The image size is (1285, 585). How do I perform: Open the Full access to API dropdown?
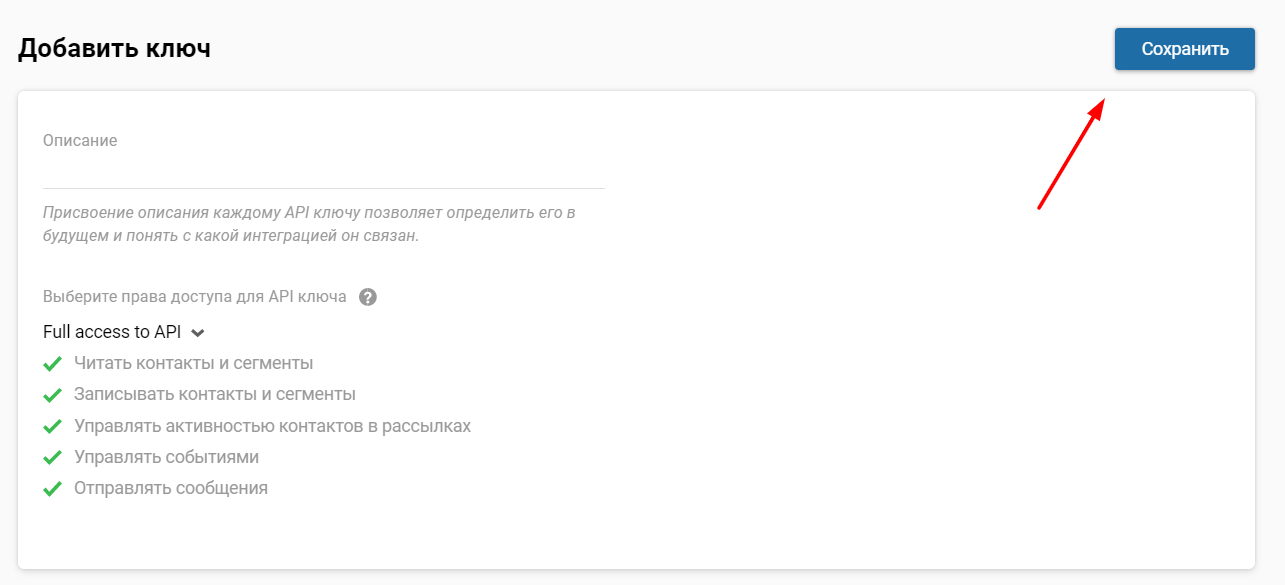tap(112, 332)
